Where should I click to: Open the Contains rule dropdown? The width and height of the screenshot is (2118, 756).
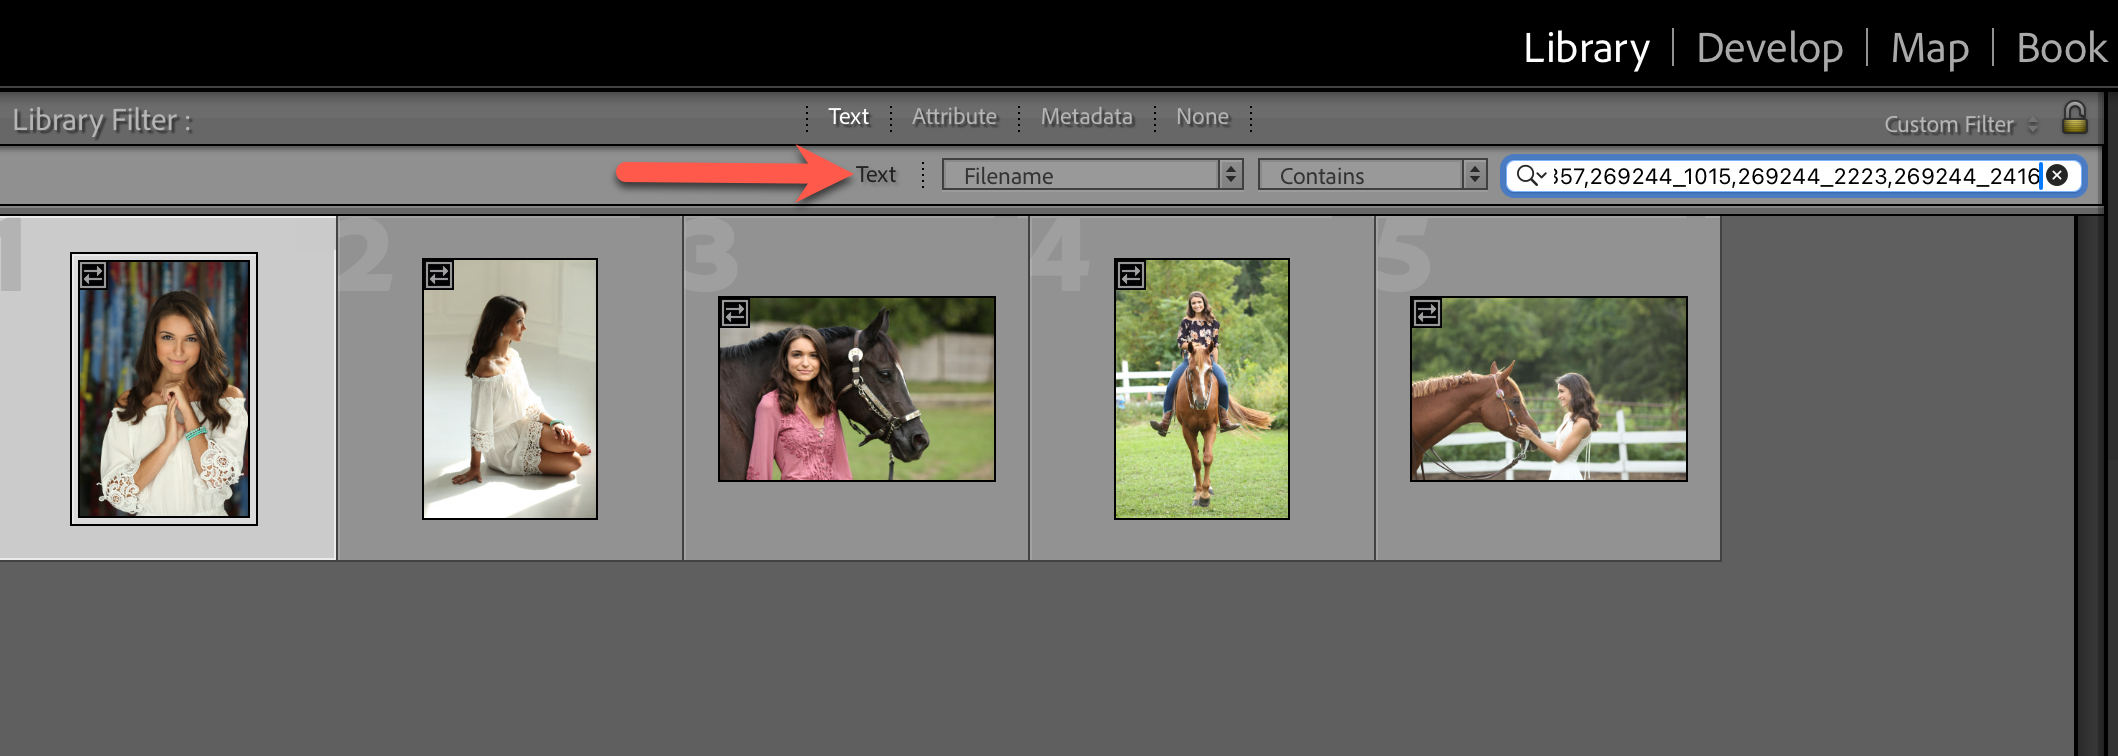pyautogui.click(x=1372, y=176)
